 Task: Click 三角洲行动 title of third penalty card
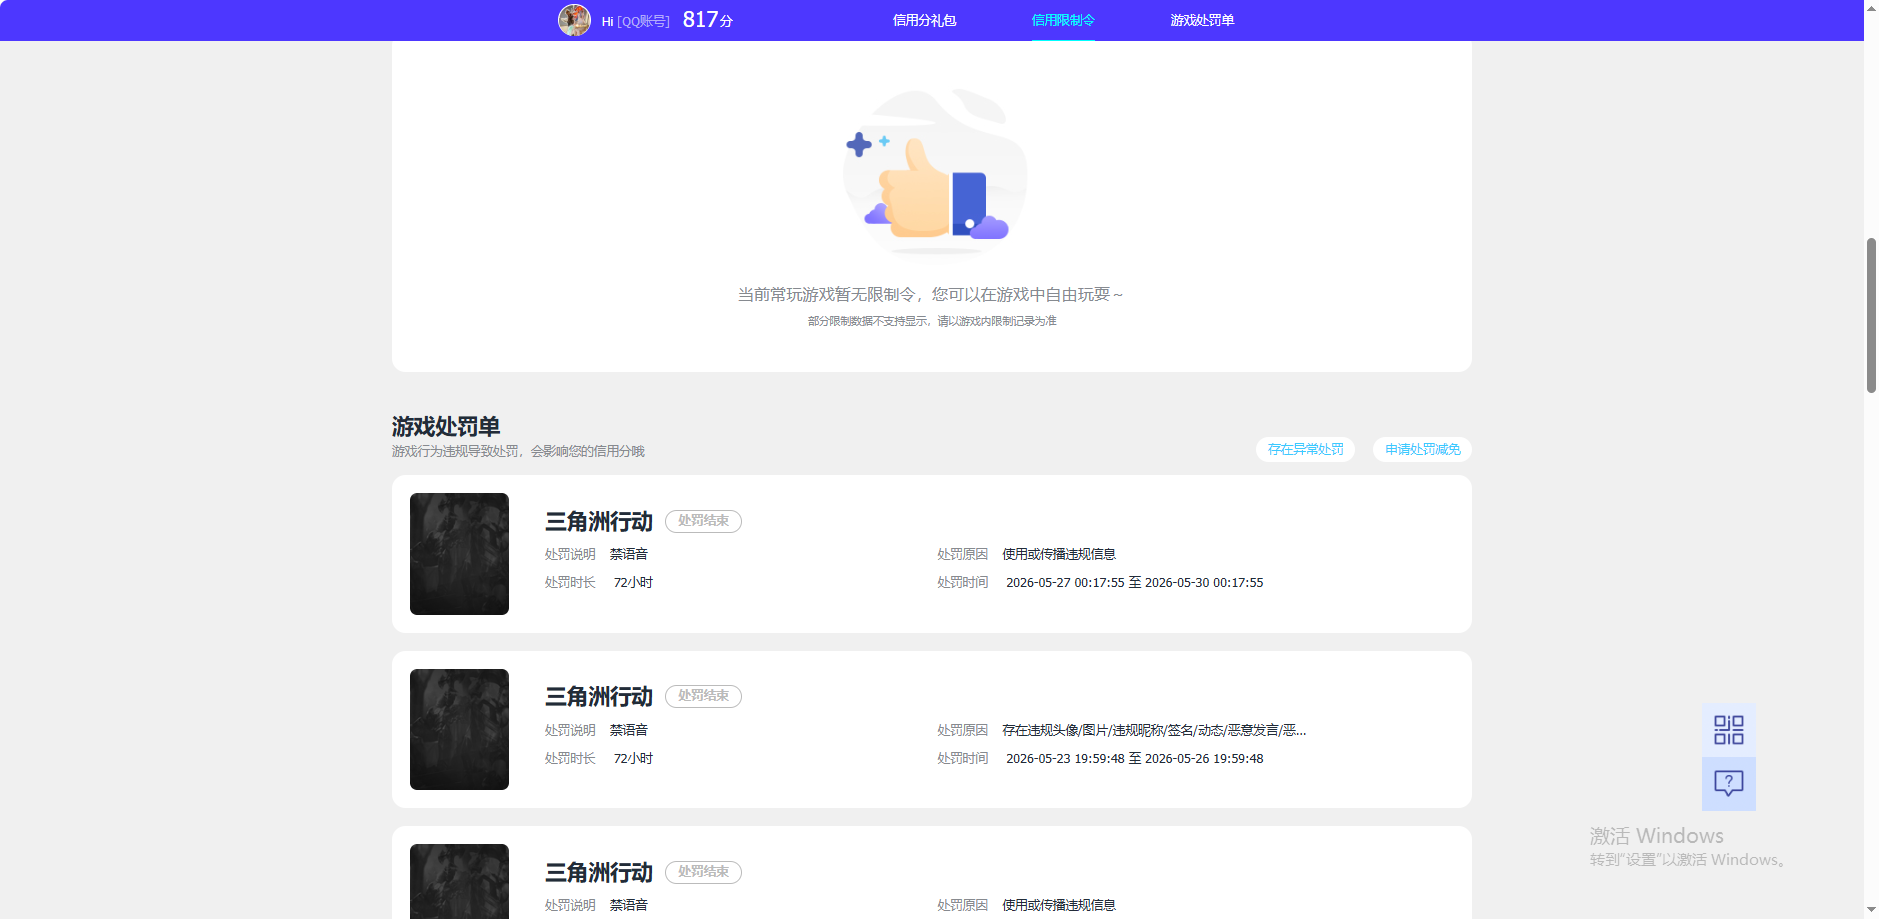click(x=598, y=873)
